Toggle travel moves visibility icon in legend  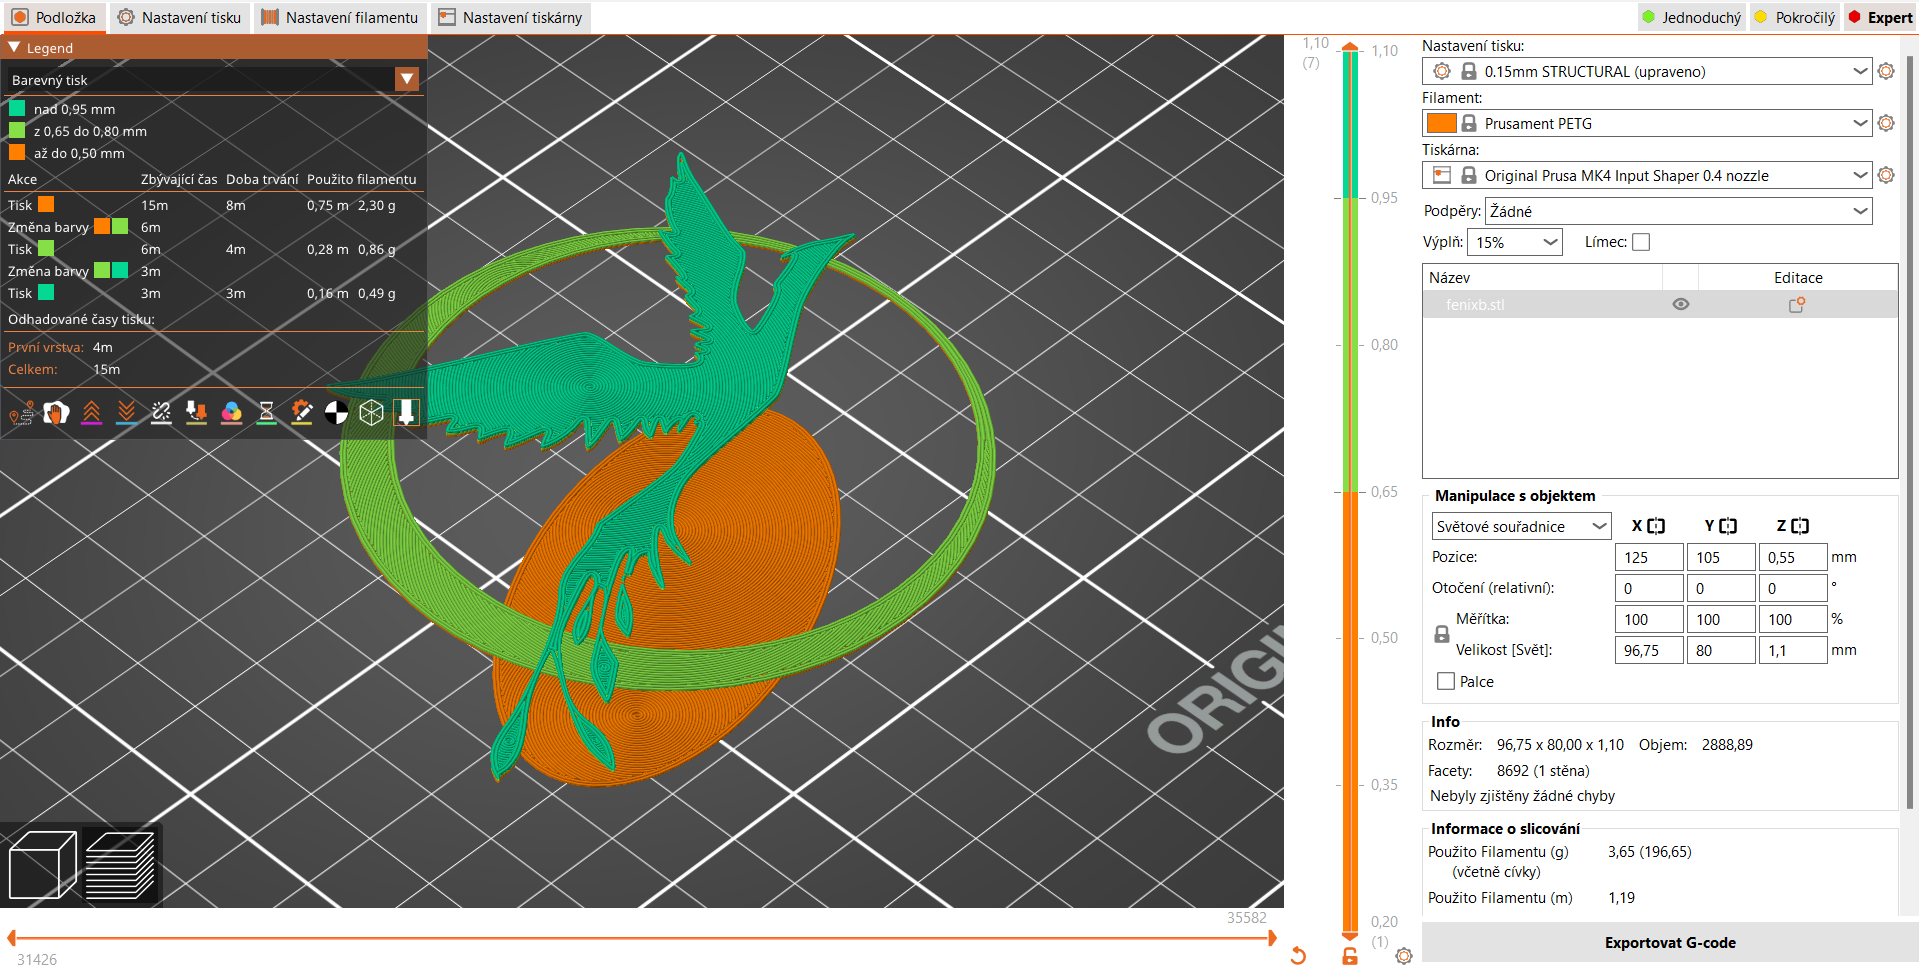(x=21, y=413)
